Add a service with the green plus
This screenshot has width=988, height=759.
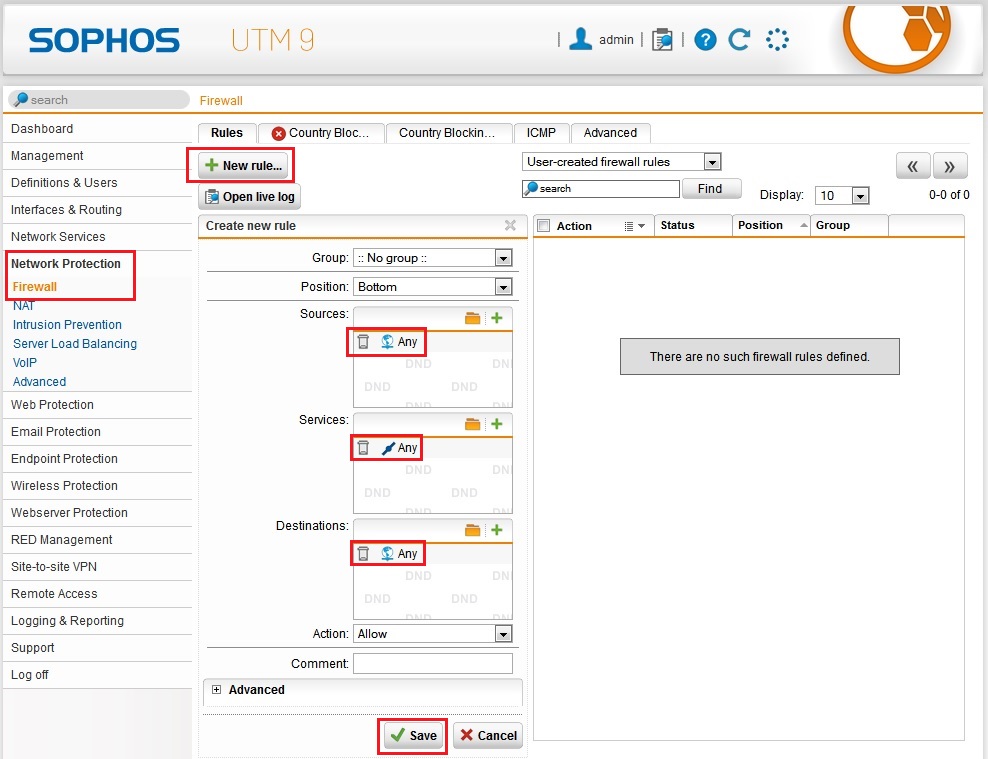497,423
